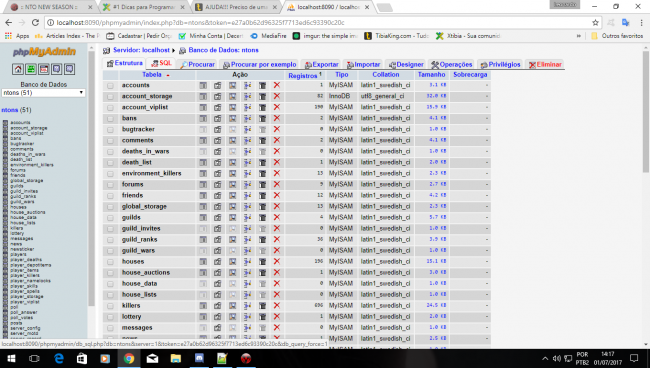
Task: Expand bookmarks overflow chevron in Chrome
Action: (x=579, y=36)
